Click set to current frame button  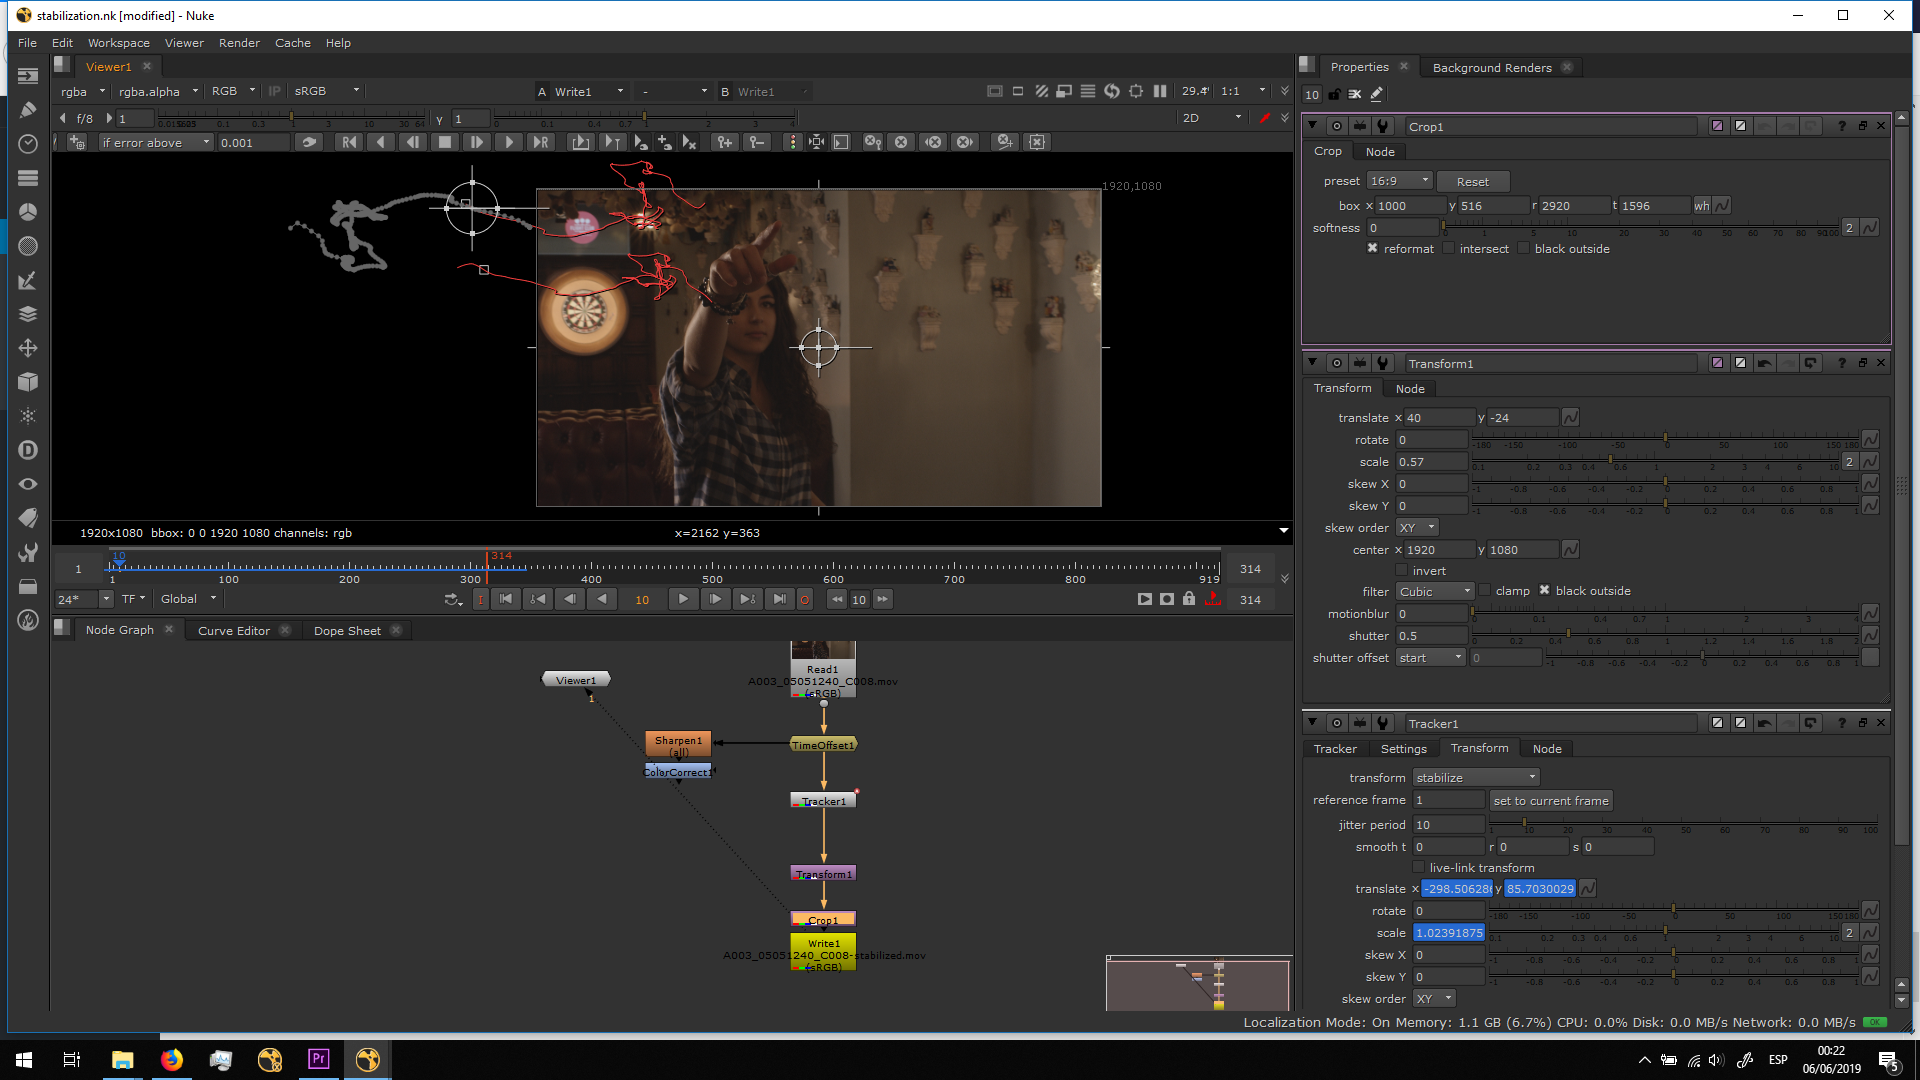tap(1550, 801)
